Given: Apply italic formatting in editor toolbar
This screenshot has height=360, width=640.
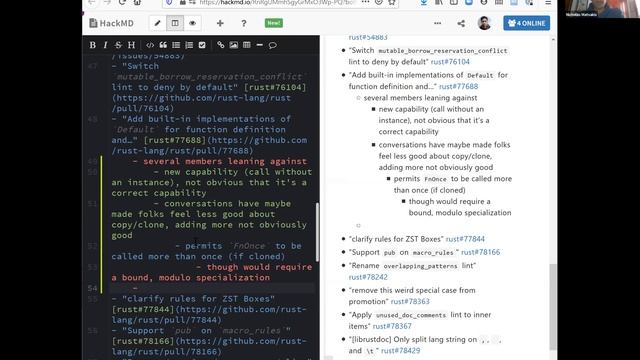Looking at the screenshot, I should click(105, 45).
